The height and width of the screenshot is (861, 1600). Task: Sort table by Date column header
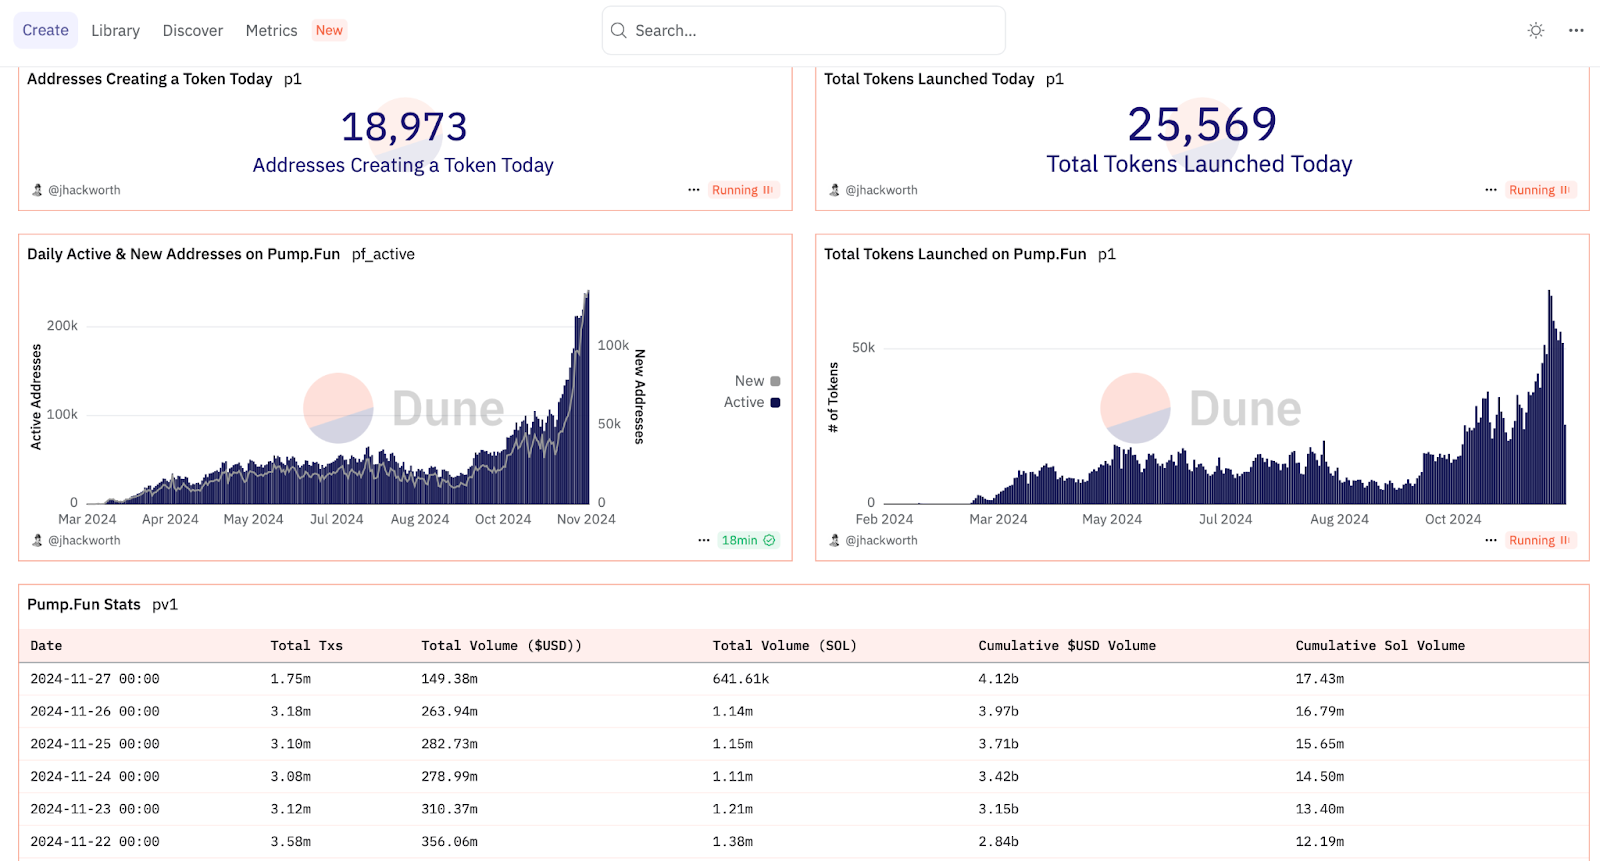46,646
